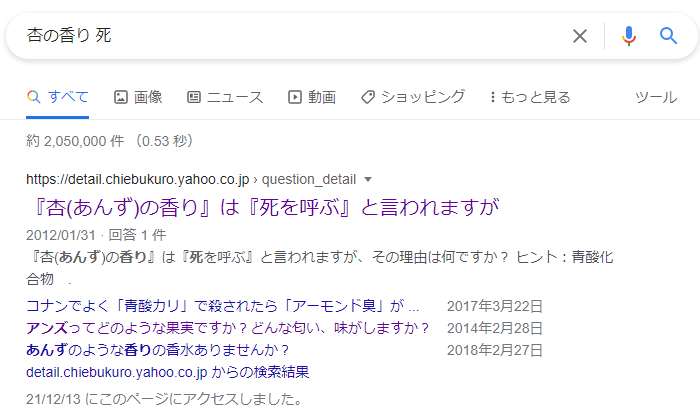Start voice search with the microphone icon
Viewport: 700px width, 415px height.
point(629,36)
